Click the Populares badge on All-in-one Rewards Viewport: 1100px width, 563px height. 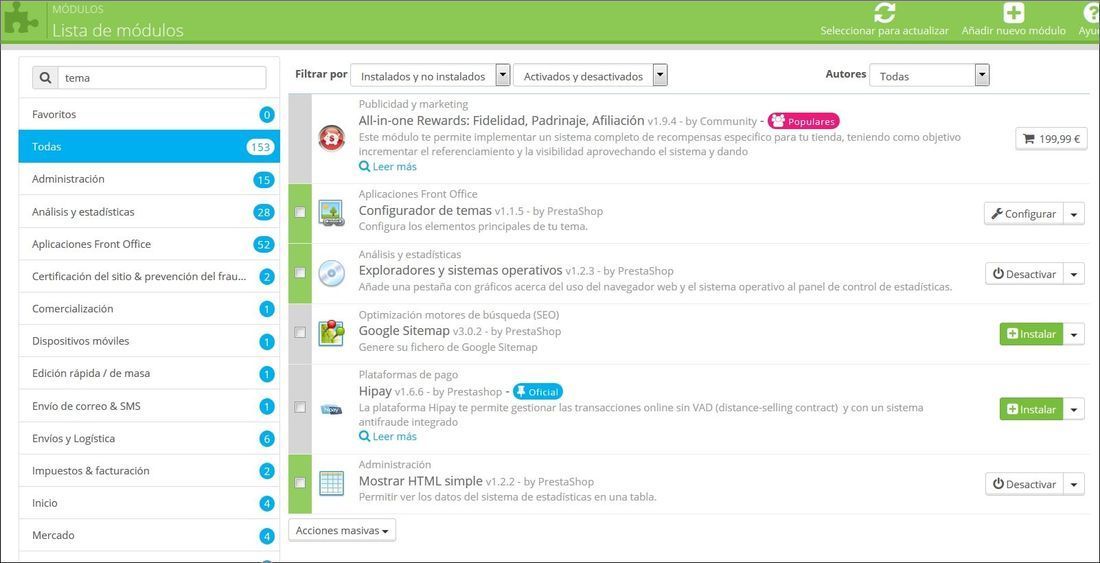coord(803,121)
